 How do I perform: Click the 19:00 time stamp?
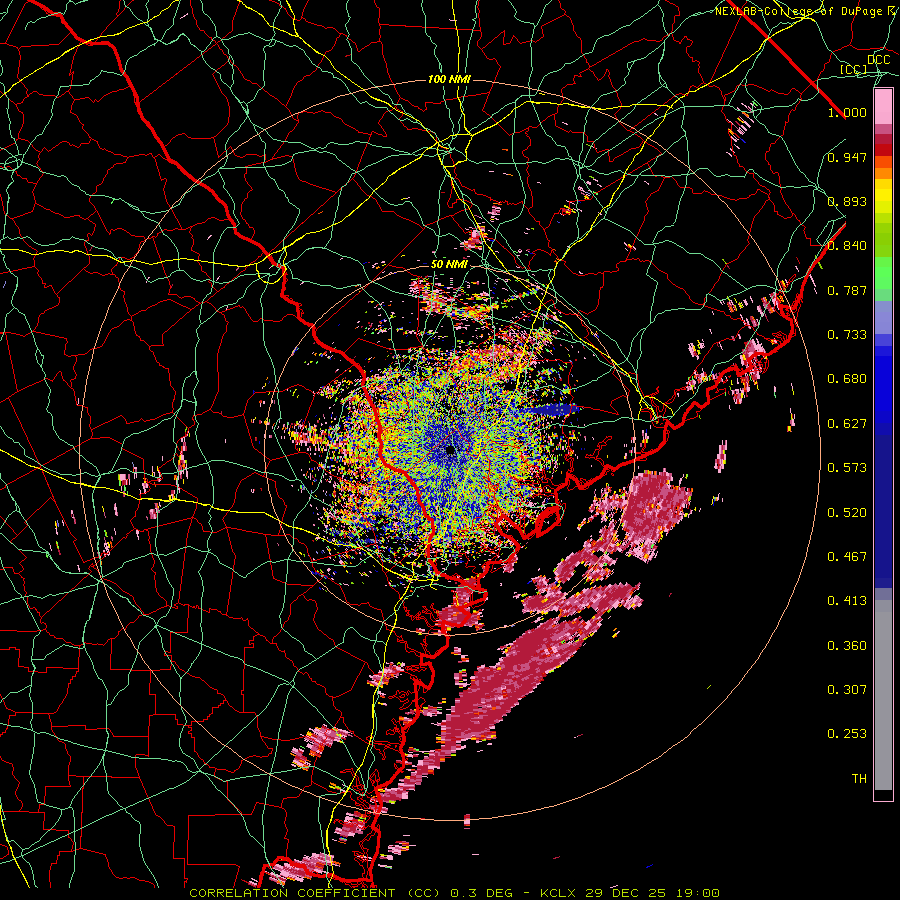coord(696,893)
